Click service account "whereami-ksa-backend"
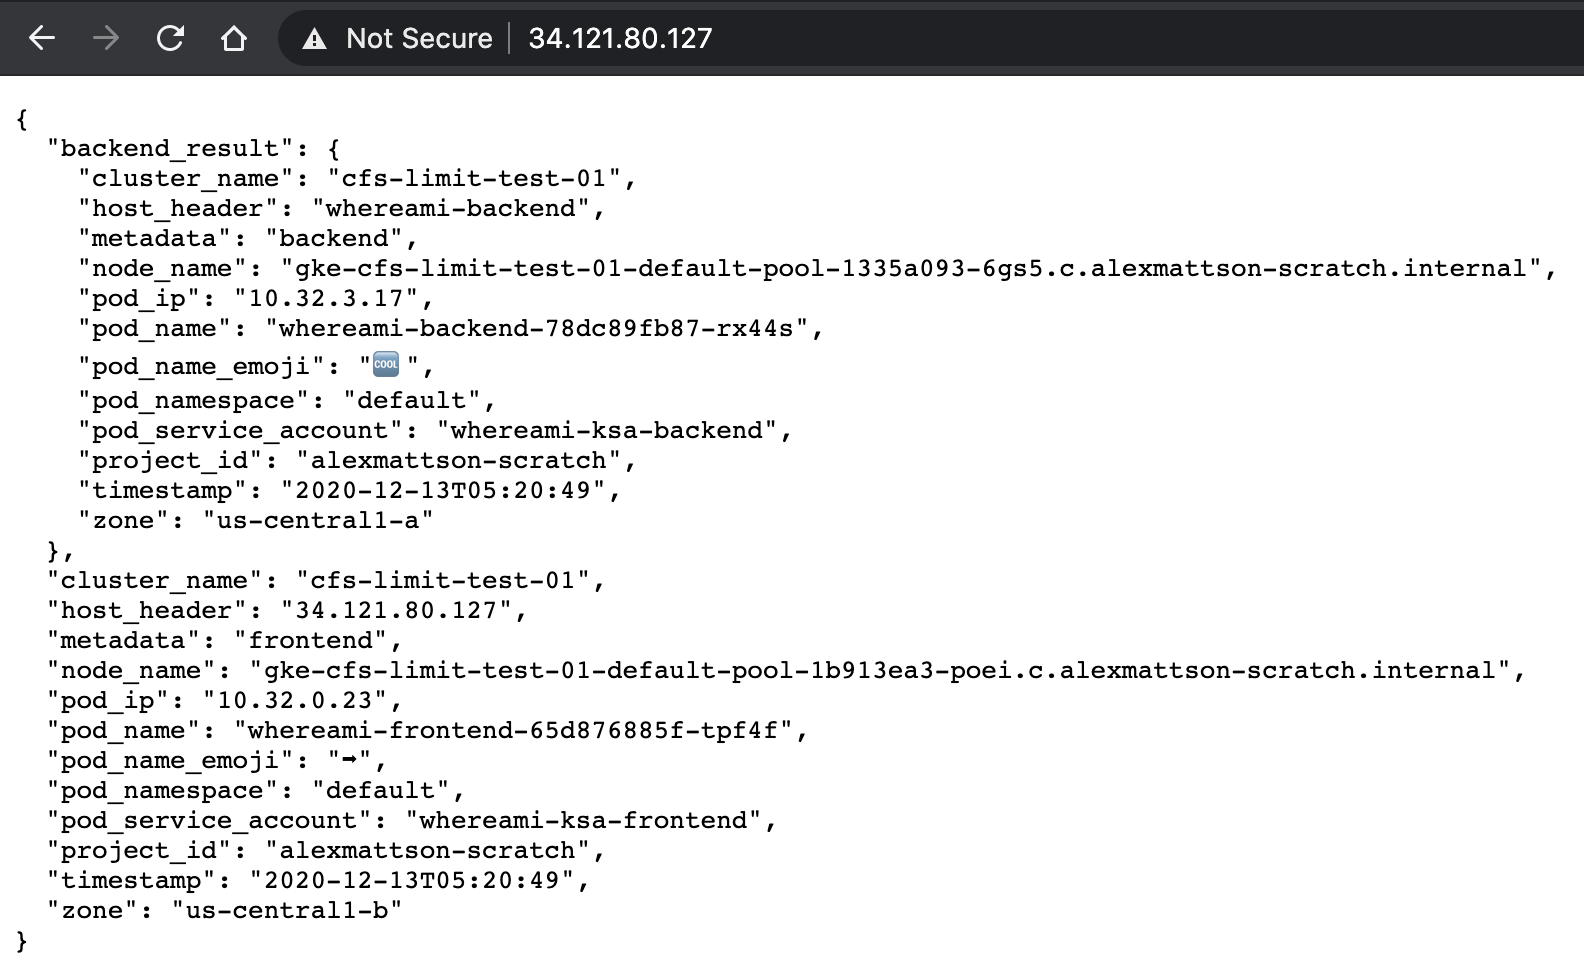The width and height of the screenshot is (1584, 980). point(607,430)
